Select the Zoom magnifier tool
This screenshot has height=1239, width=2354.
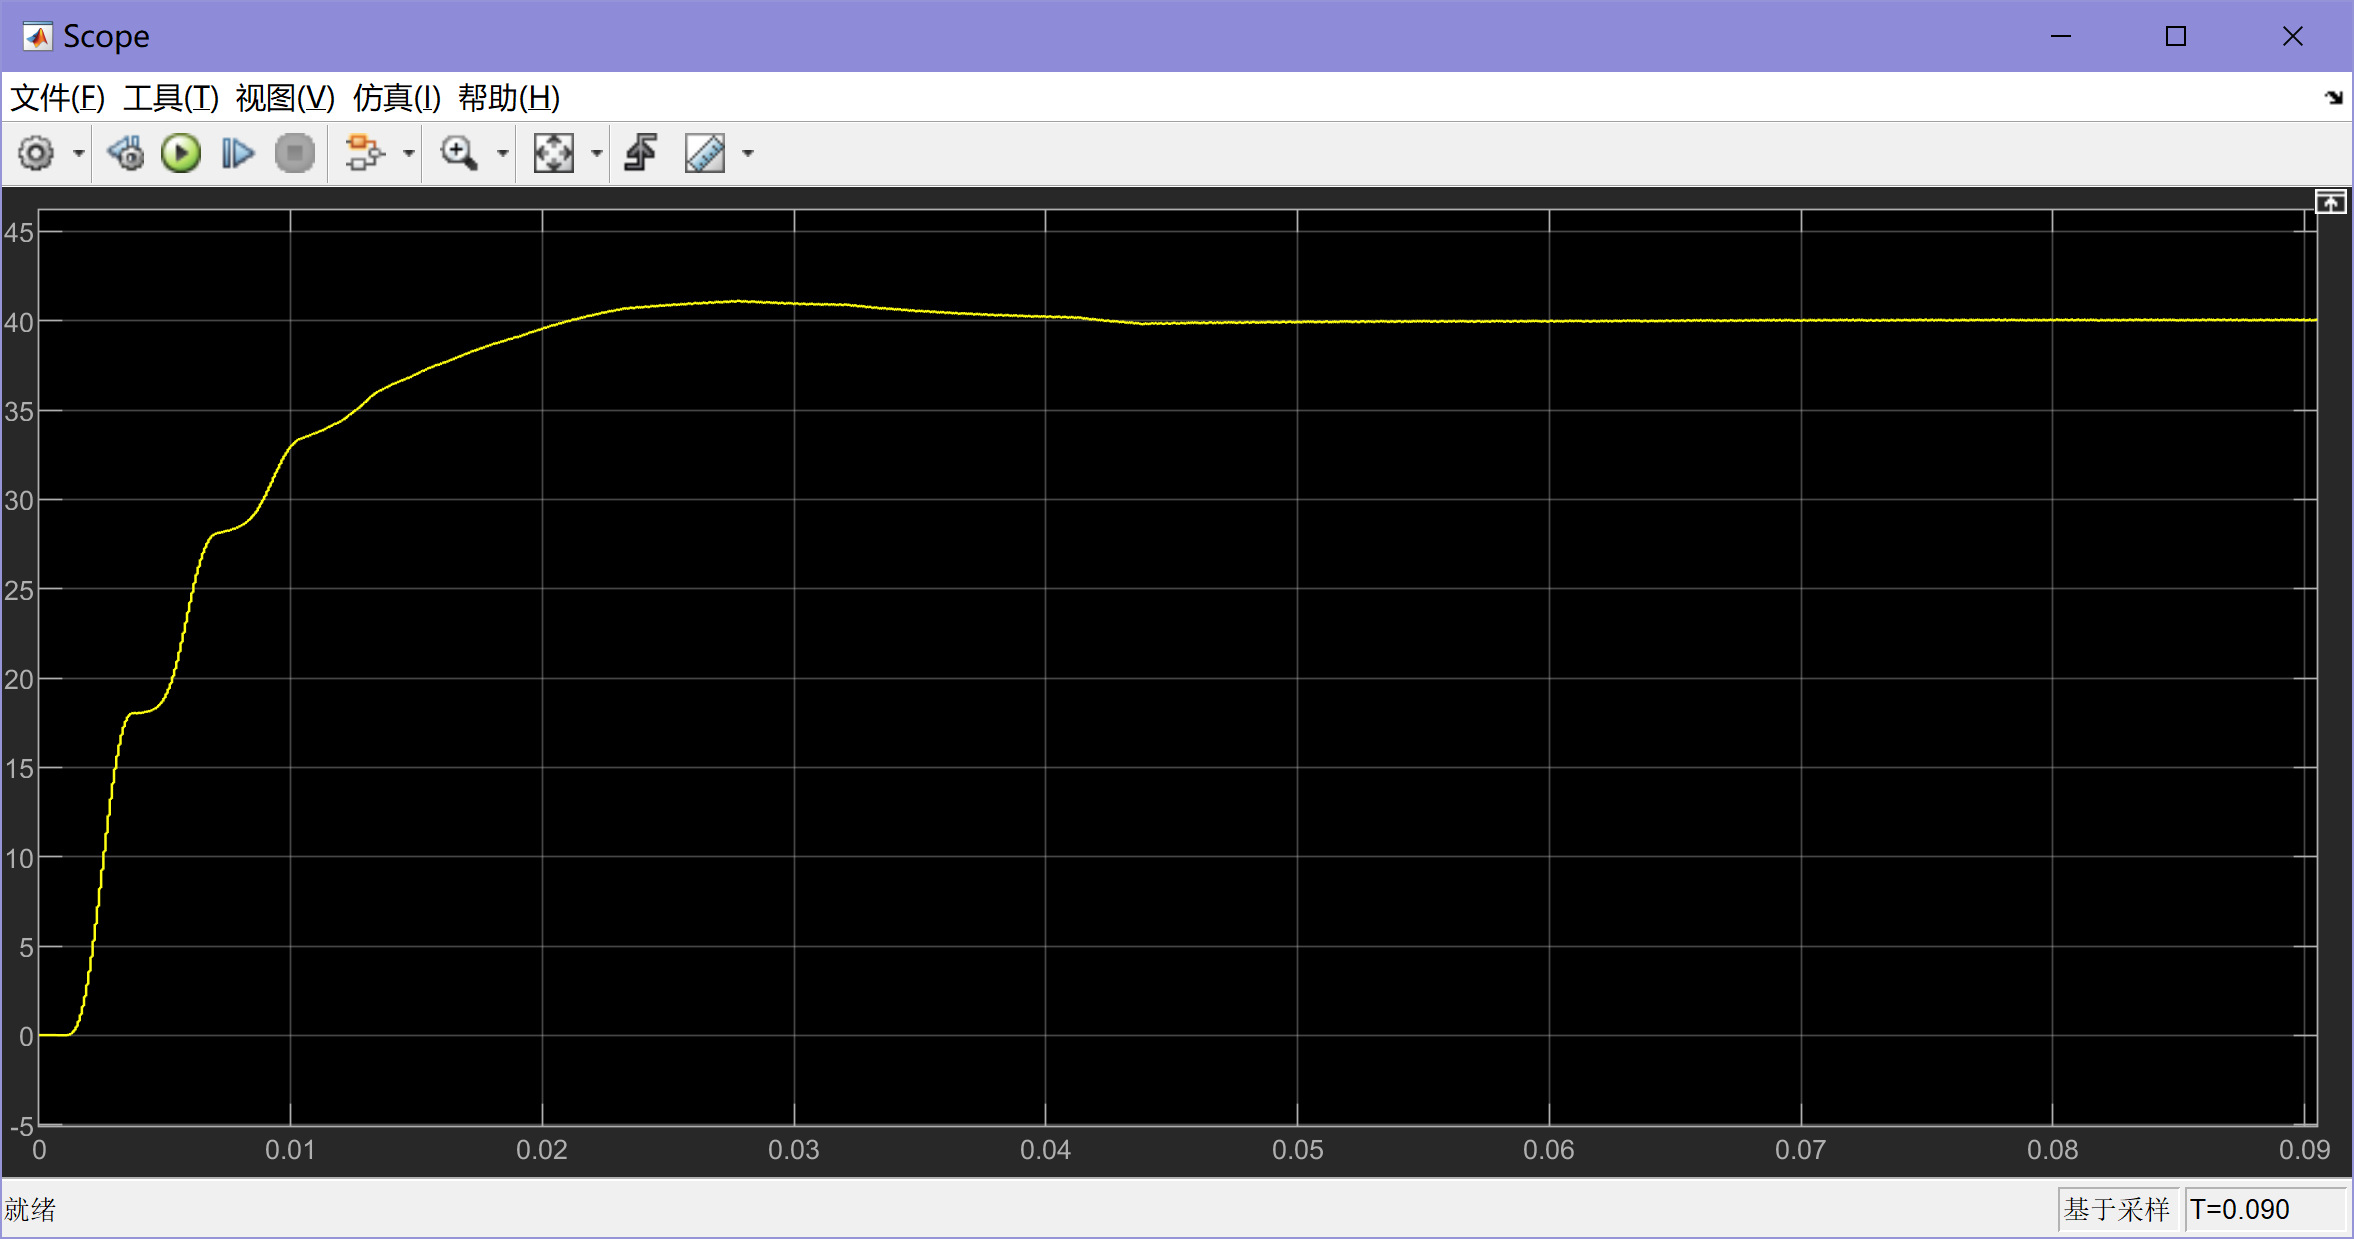pos(459,153)
